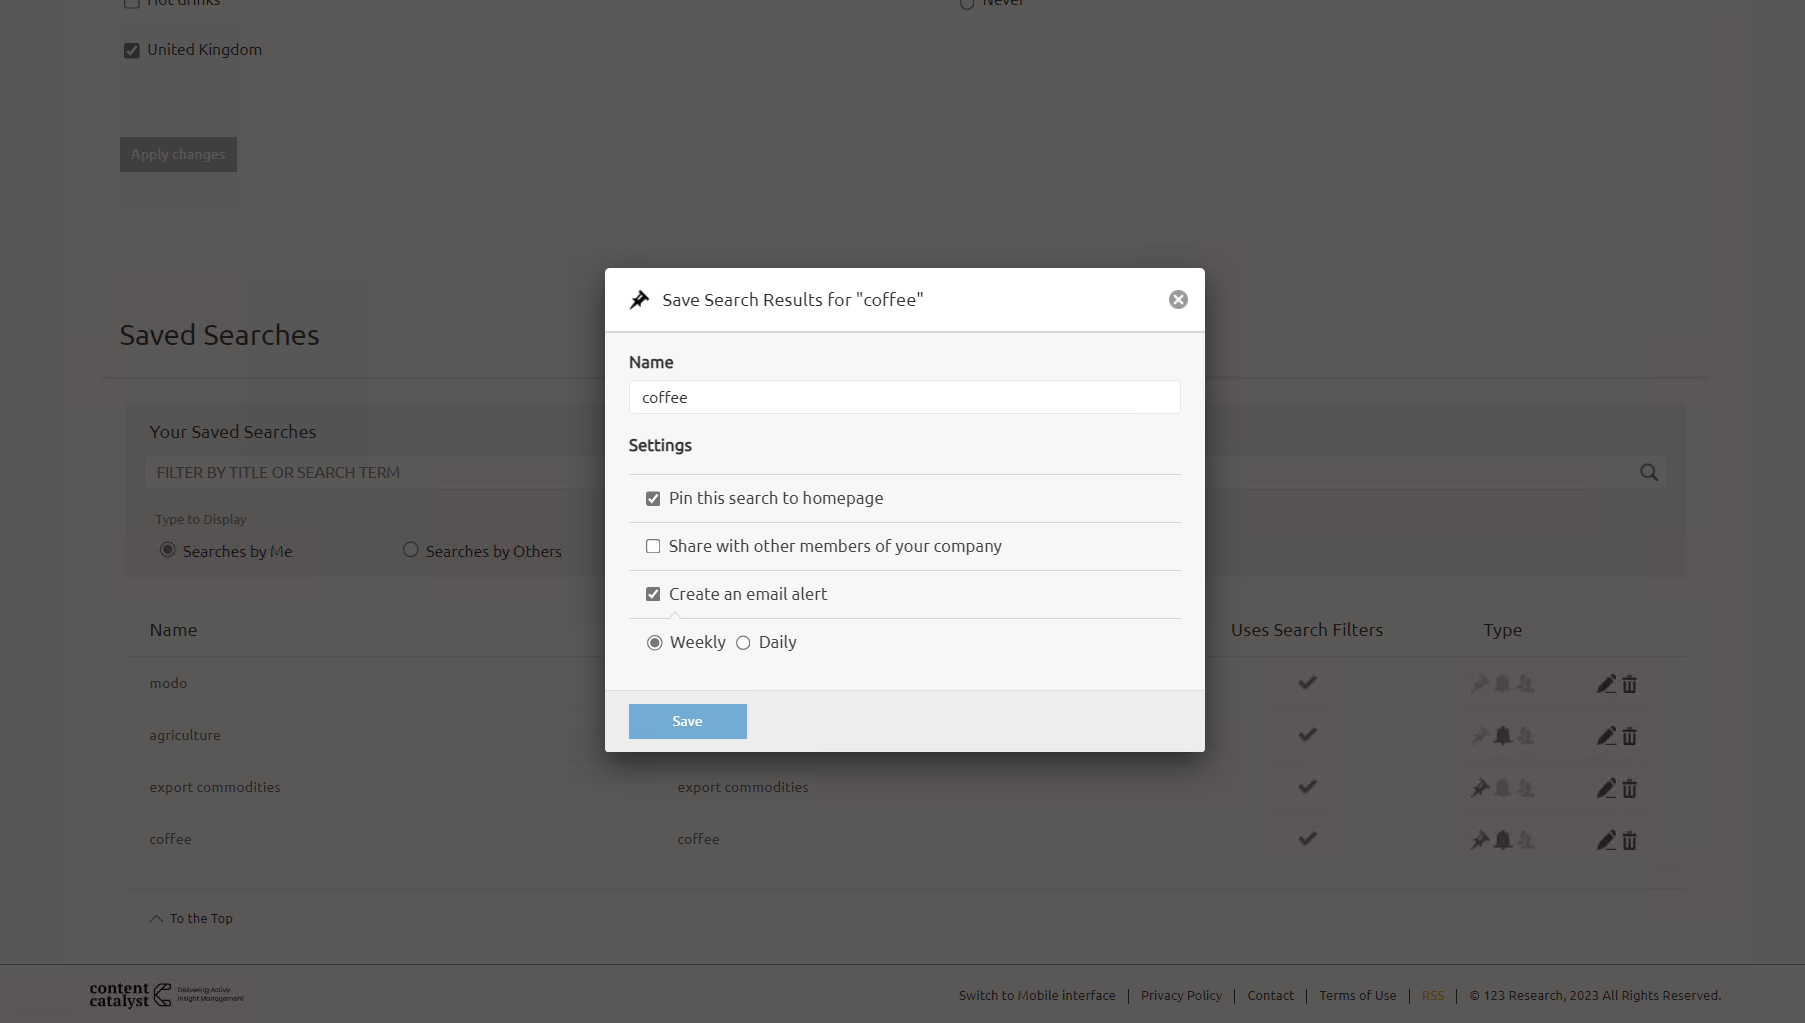Click the edit pencil icon for modo

pos(1606,684)
